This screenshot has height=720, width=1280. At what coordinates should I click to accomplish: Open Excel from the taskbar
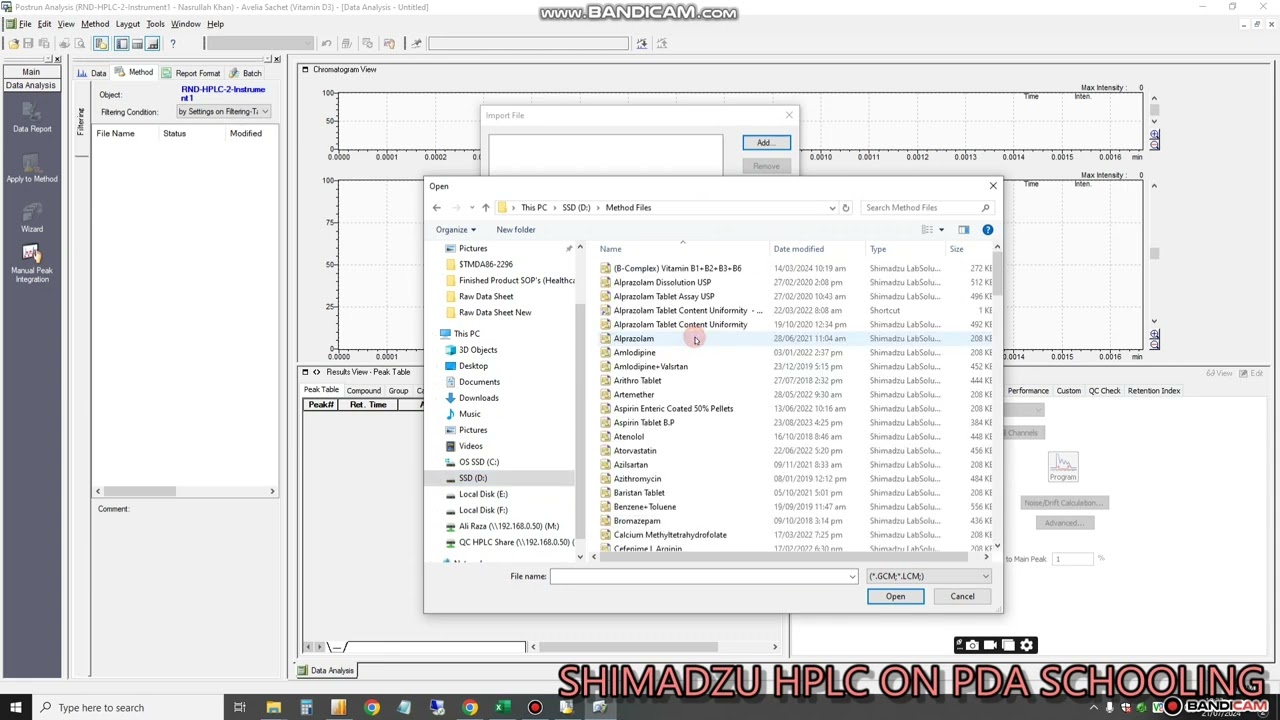(503, 708)
